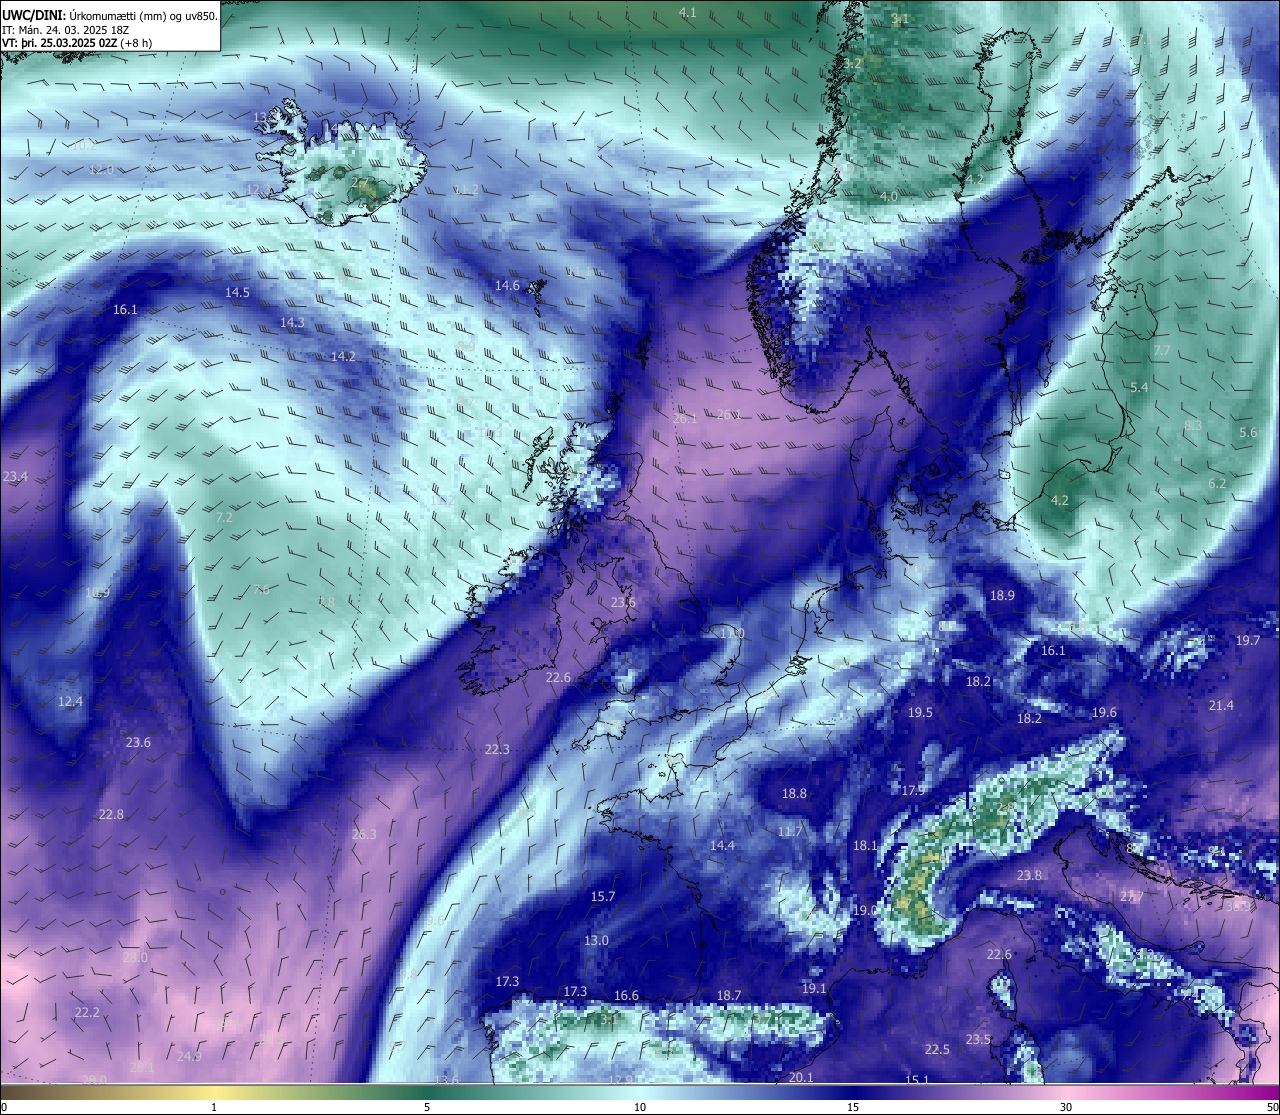The image size is (1280, 1115).
Task: Click the colorbar tick labeled 30
Action: pos(1066,1107)
